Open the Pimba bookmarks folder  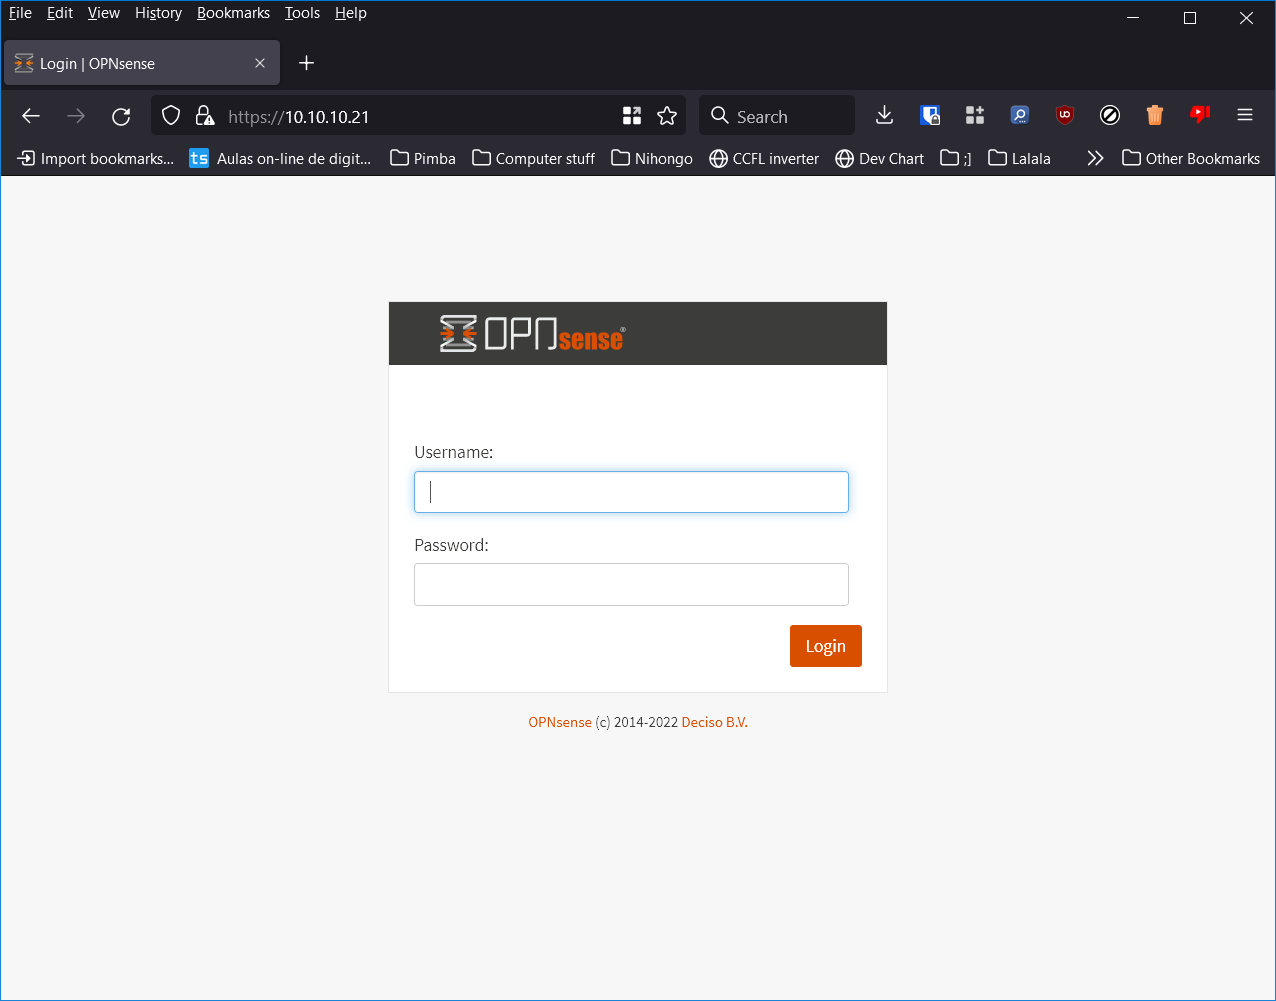[422, 157]
